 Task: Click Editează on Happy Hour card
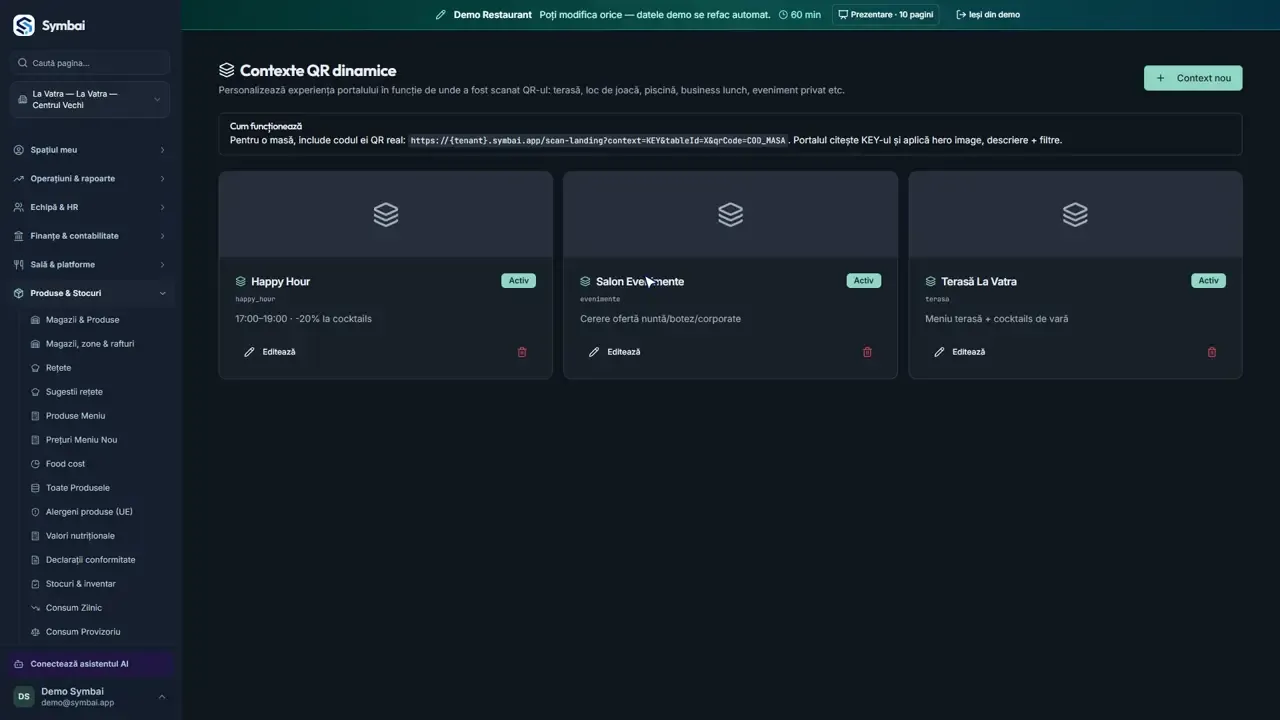[x=270, y=352]
